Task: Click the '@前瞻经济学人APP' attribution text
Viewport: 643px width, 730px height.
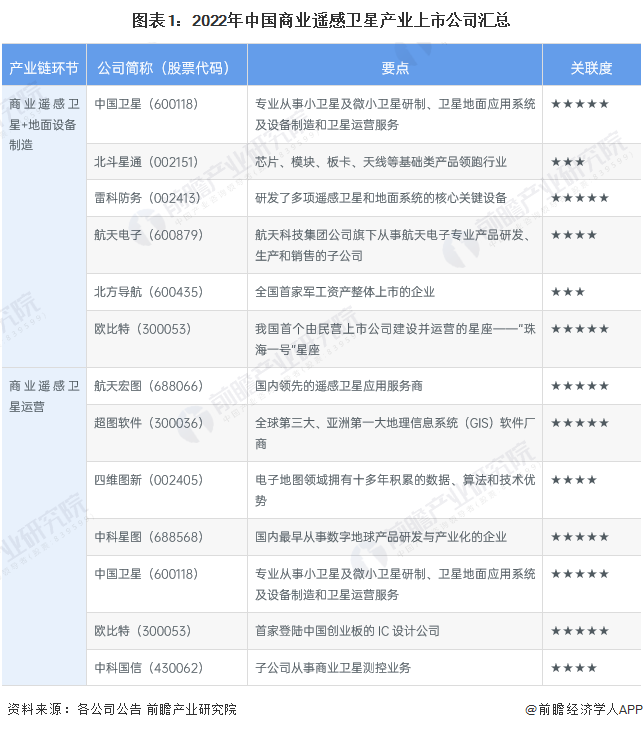Action: 584,710
